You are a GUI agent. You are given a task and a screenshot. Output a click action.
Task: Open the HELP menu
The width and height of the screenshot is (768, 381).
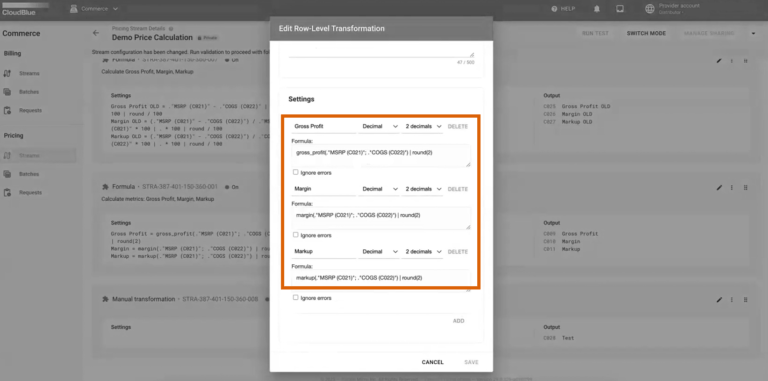(563, 9)
